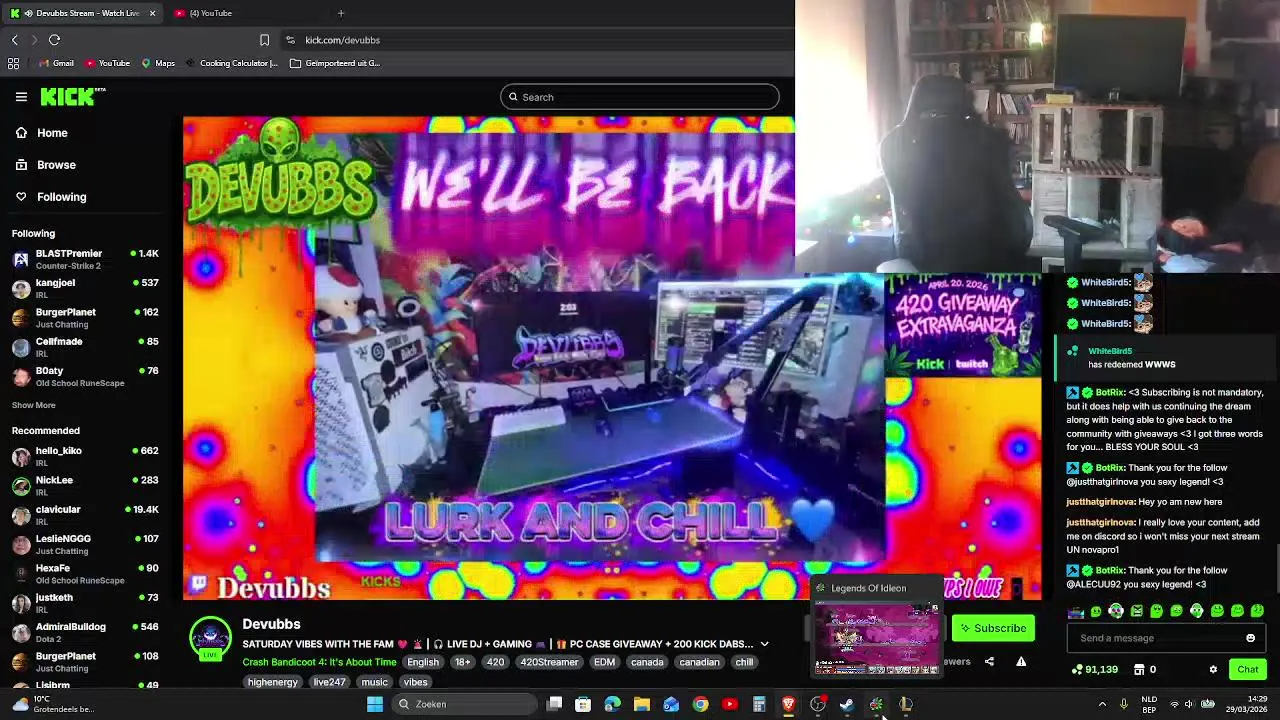This screenshot has height=720, width=1280.
Task: Report the stream with warning icon
Action: (x=1021, y=661)
